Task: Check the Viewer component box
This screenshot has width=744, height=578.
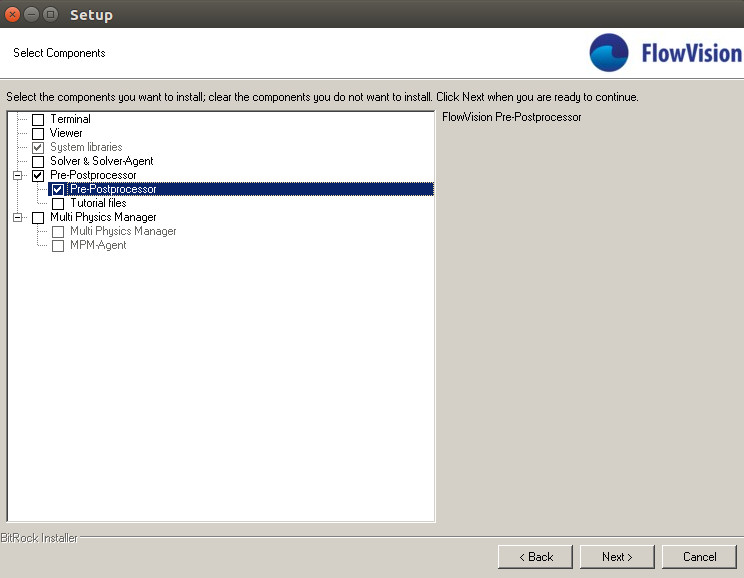Action: click(38, 134)
